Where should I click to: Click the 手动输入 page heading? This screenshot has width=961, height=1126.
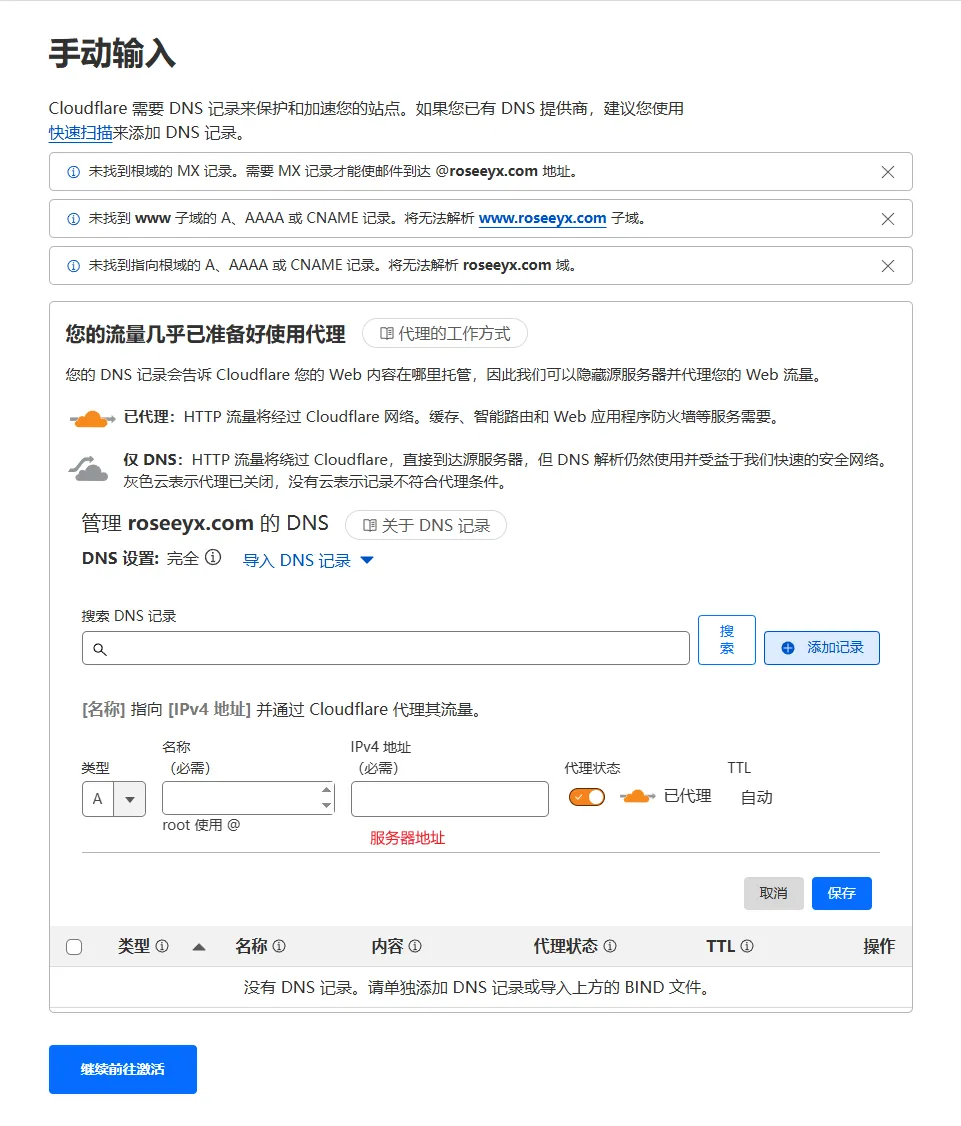click(112, 53)
